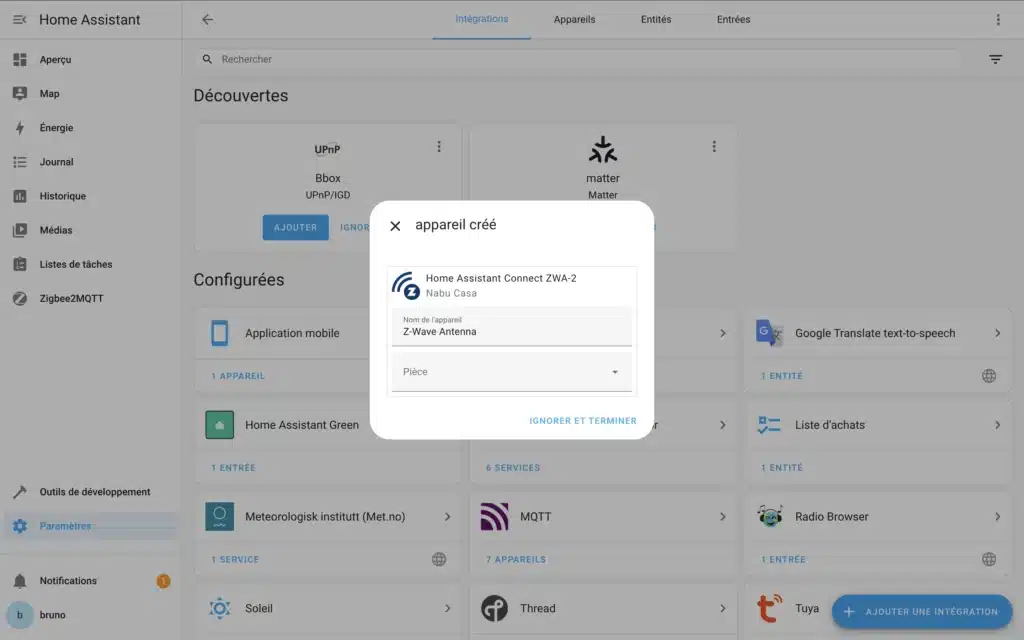Collapse the sidebar with the hamburger menu icon
Screen dimensions: 1024x640
click(20, 20)
